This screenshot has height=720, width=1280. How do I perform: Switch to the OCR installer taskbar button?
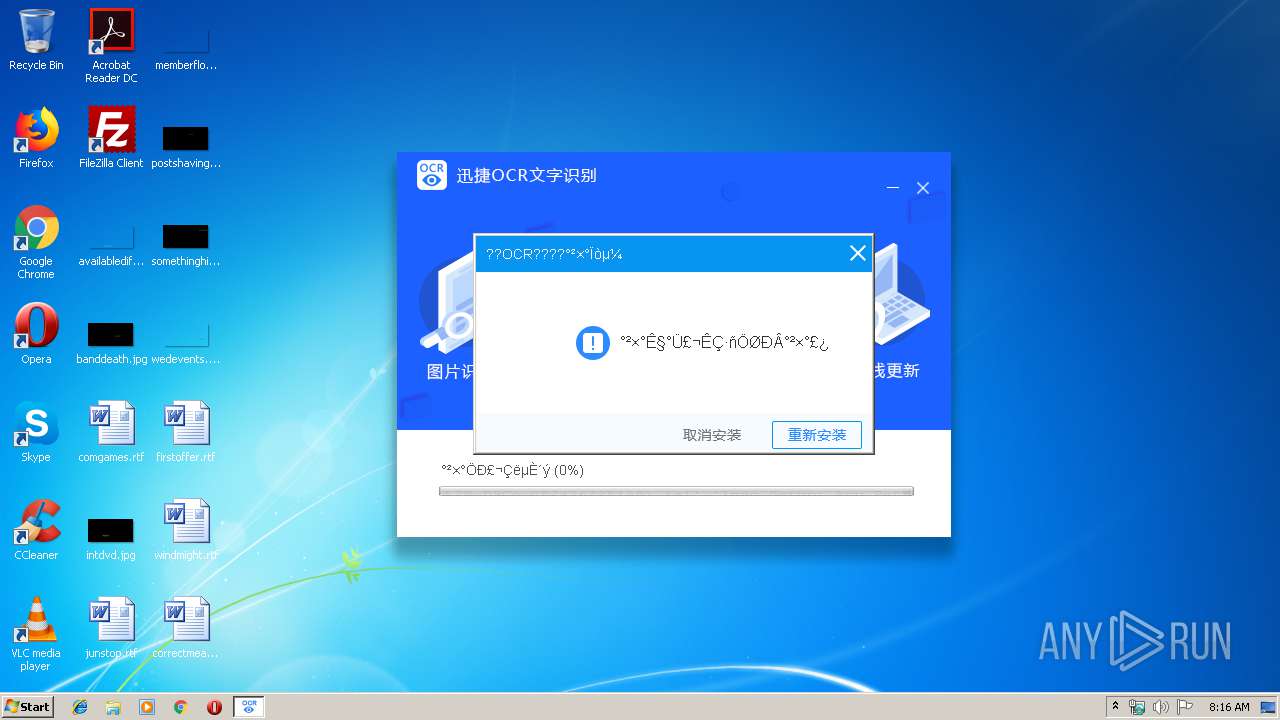pos(249,707)
